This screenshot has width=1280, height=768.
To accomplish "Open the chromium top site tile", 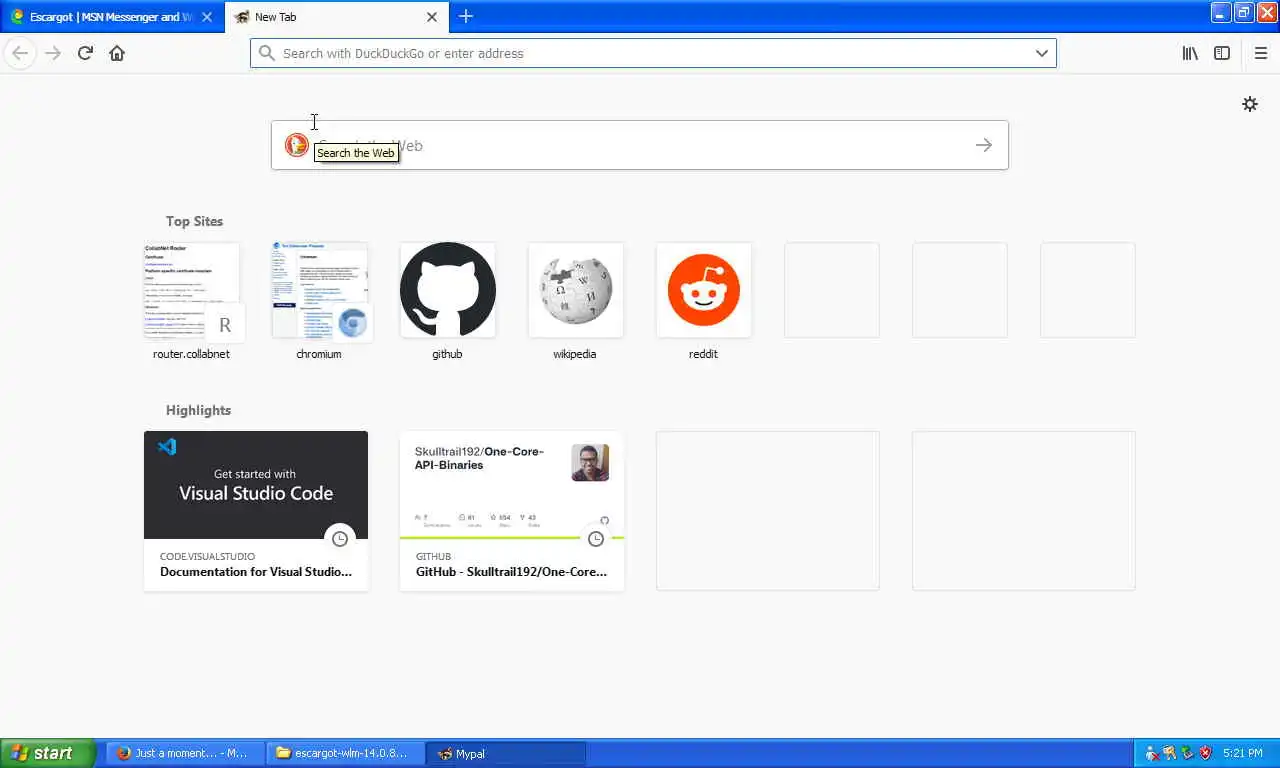I will [x=319, y=290].
